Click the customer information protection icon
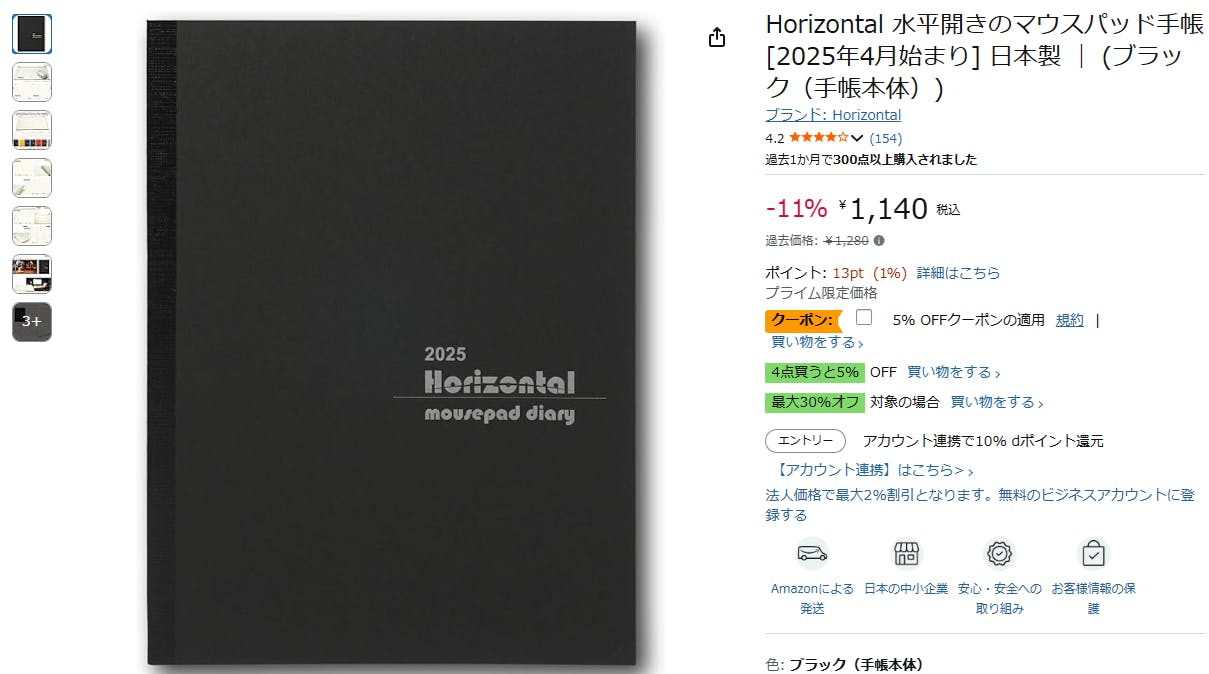 click(1094, 553)
